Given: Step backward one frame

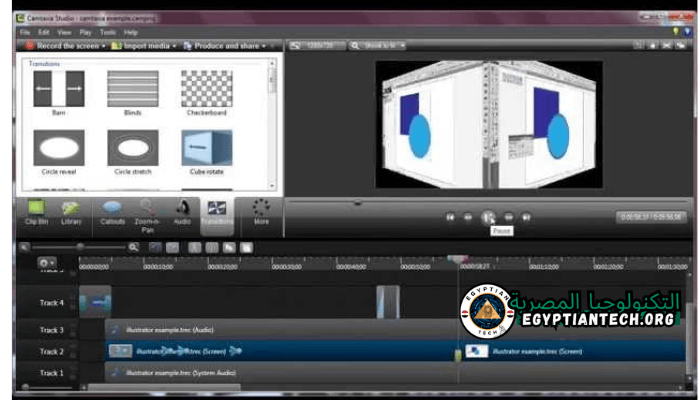Looking at the screenshot, I should [468, 217].
